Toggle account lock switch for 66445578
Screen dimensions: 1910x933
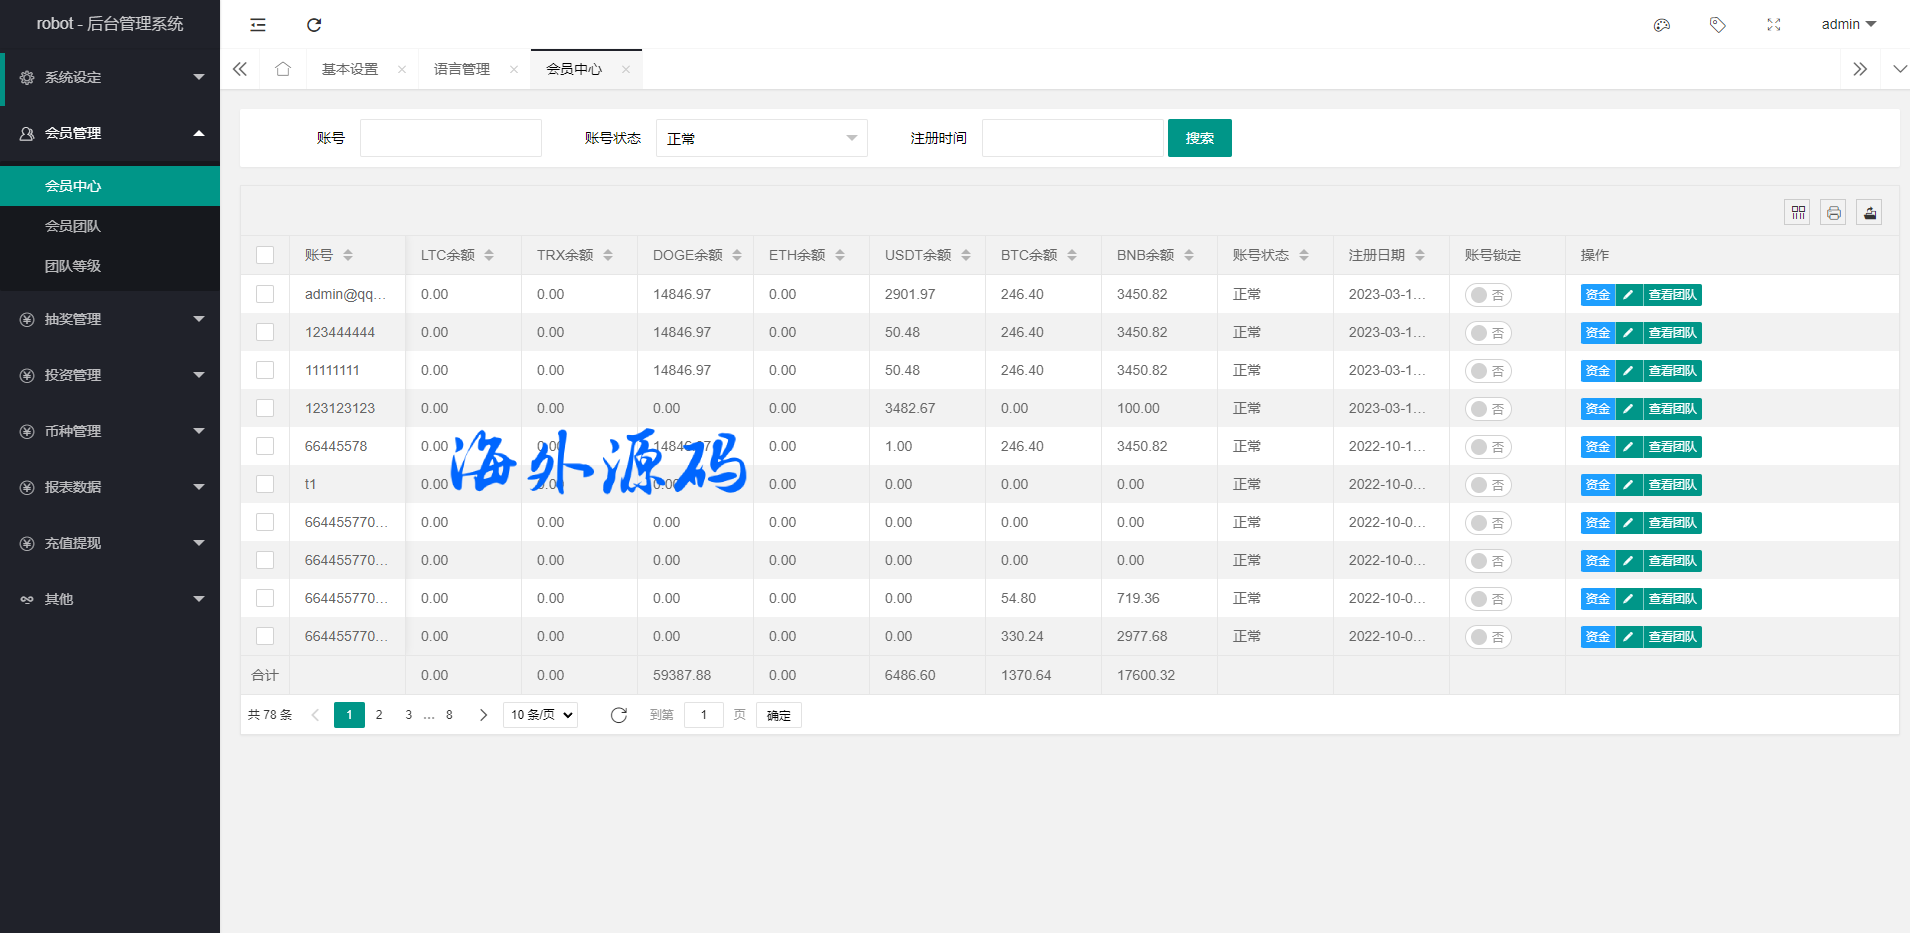coord(1487,447)
